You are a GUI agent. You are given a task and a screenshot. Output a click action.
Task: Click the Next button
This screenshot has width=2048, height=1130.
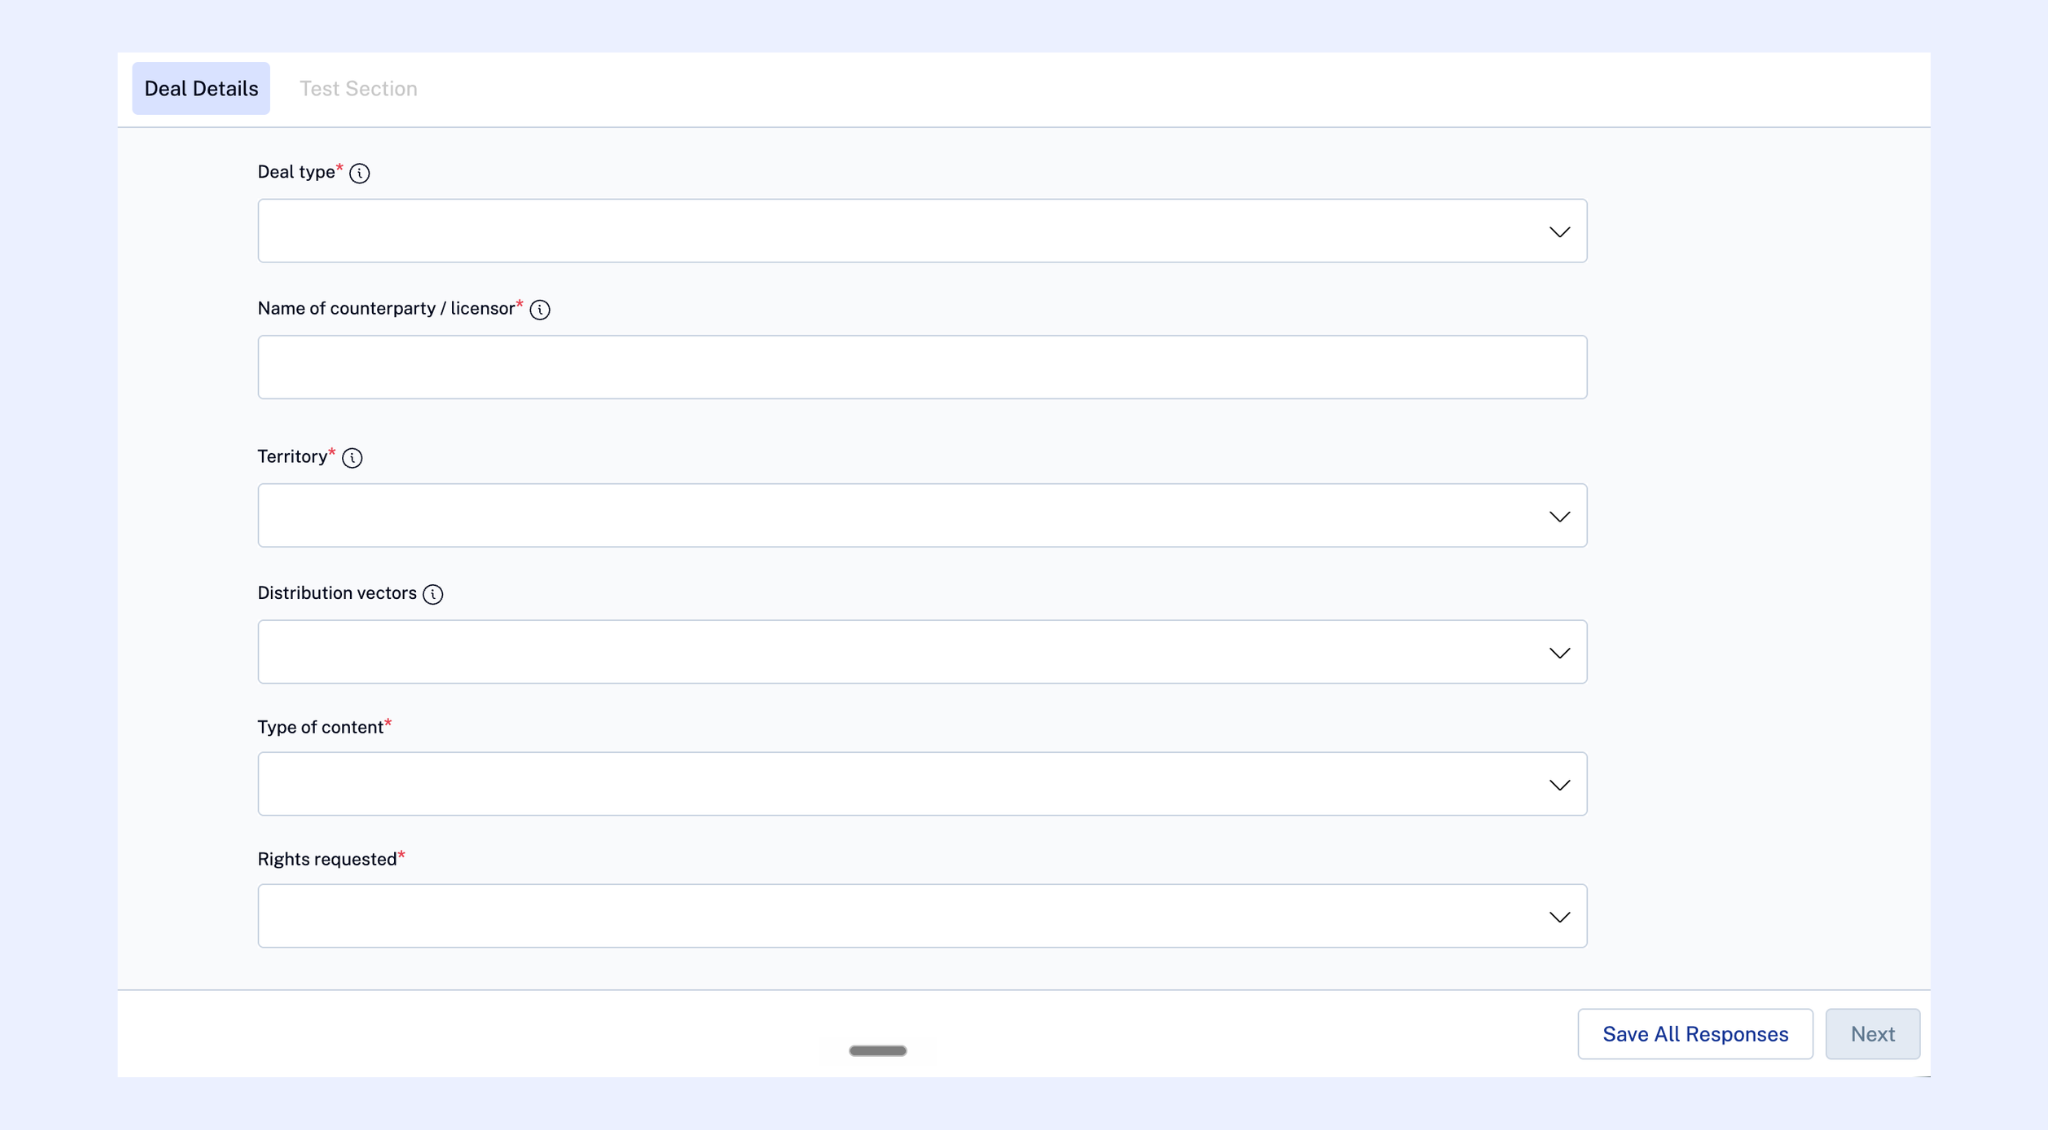click(1872, 1034)
